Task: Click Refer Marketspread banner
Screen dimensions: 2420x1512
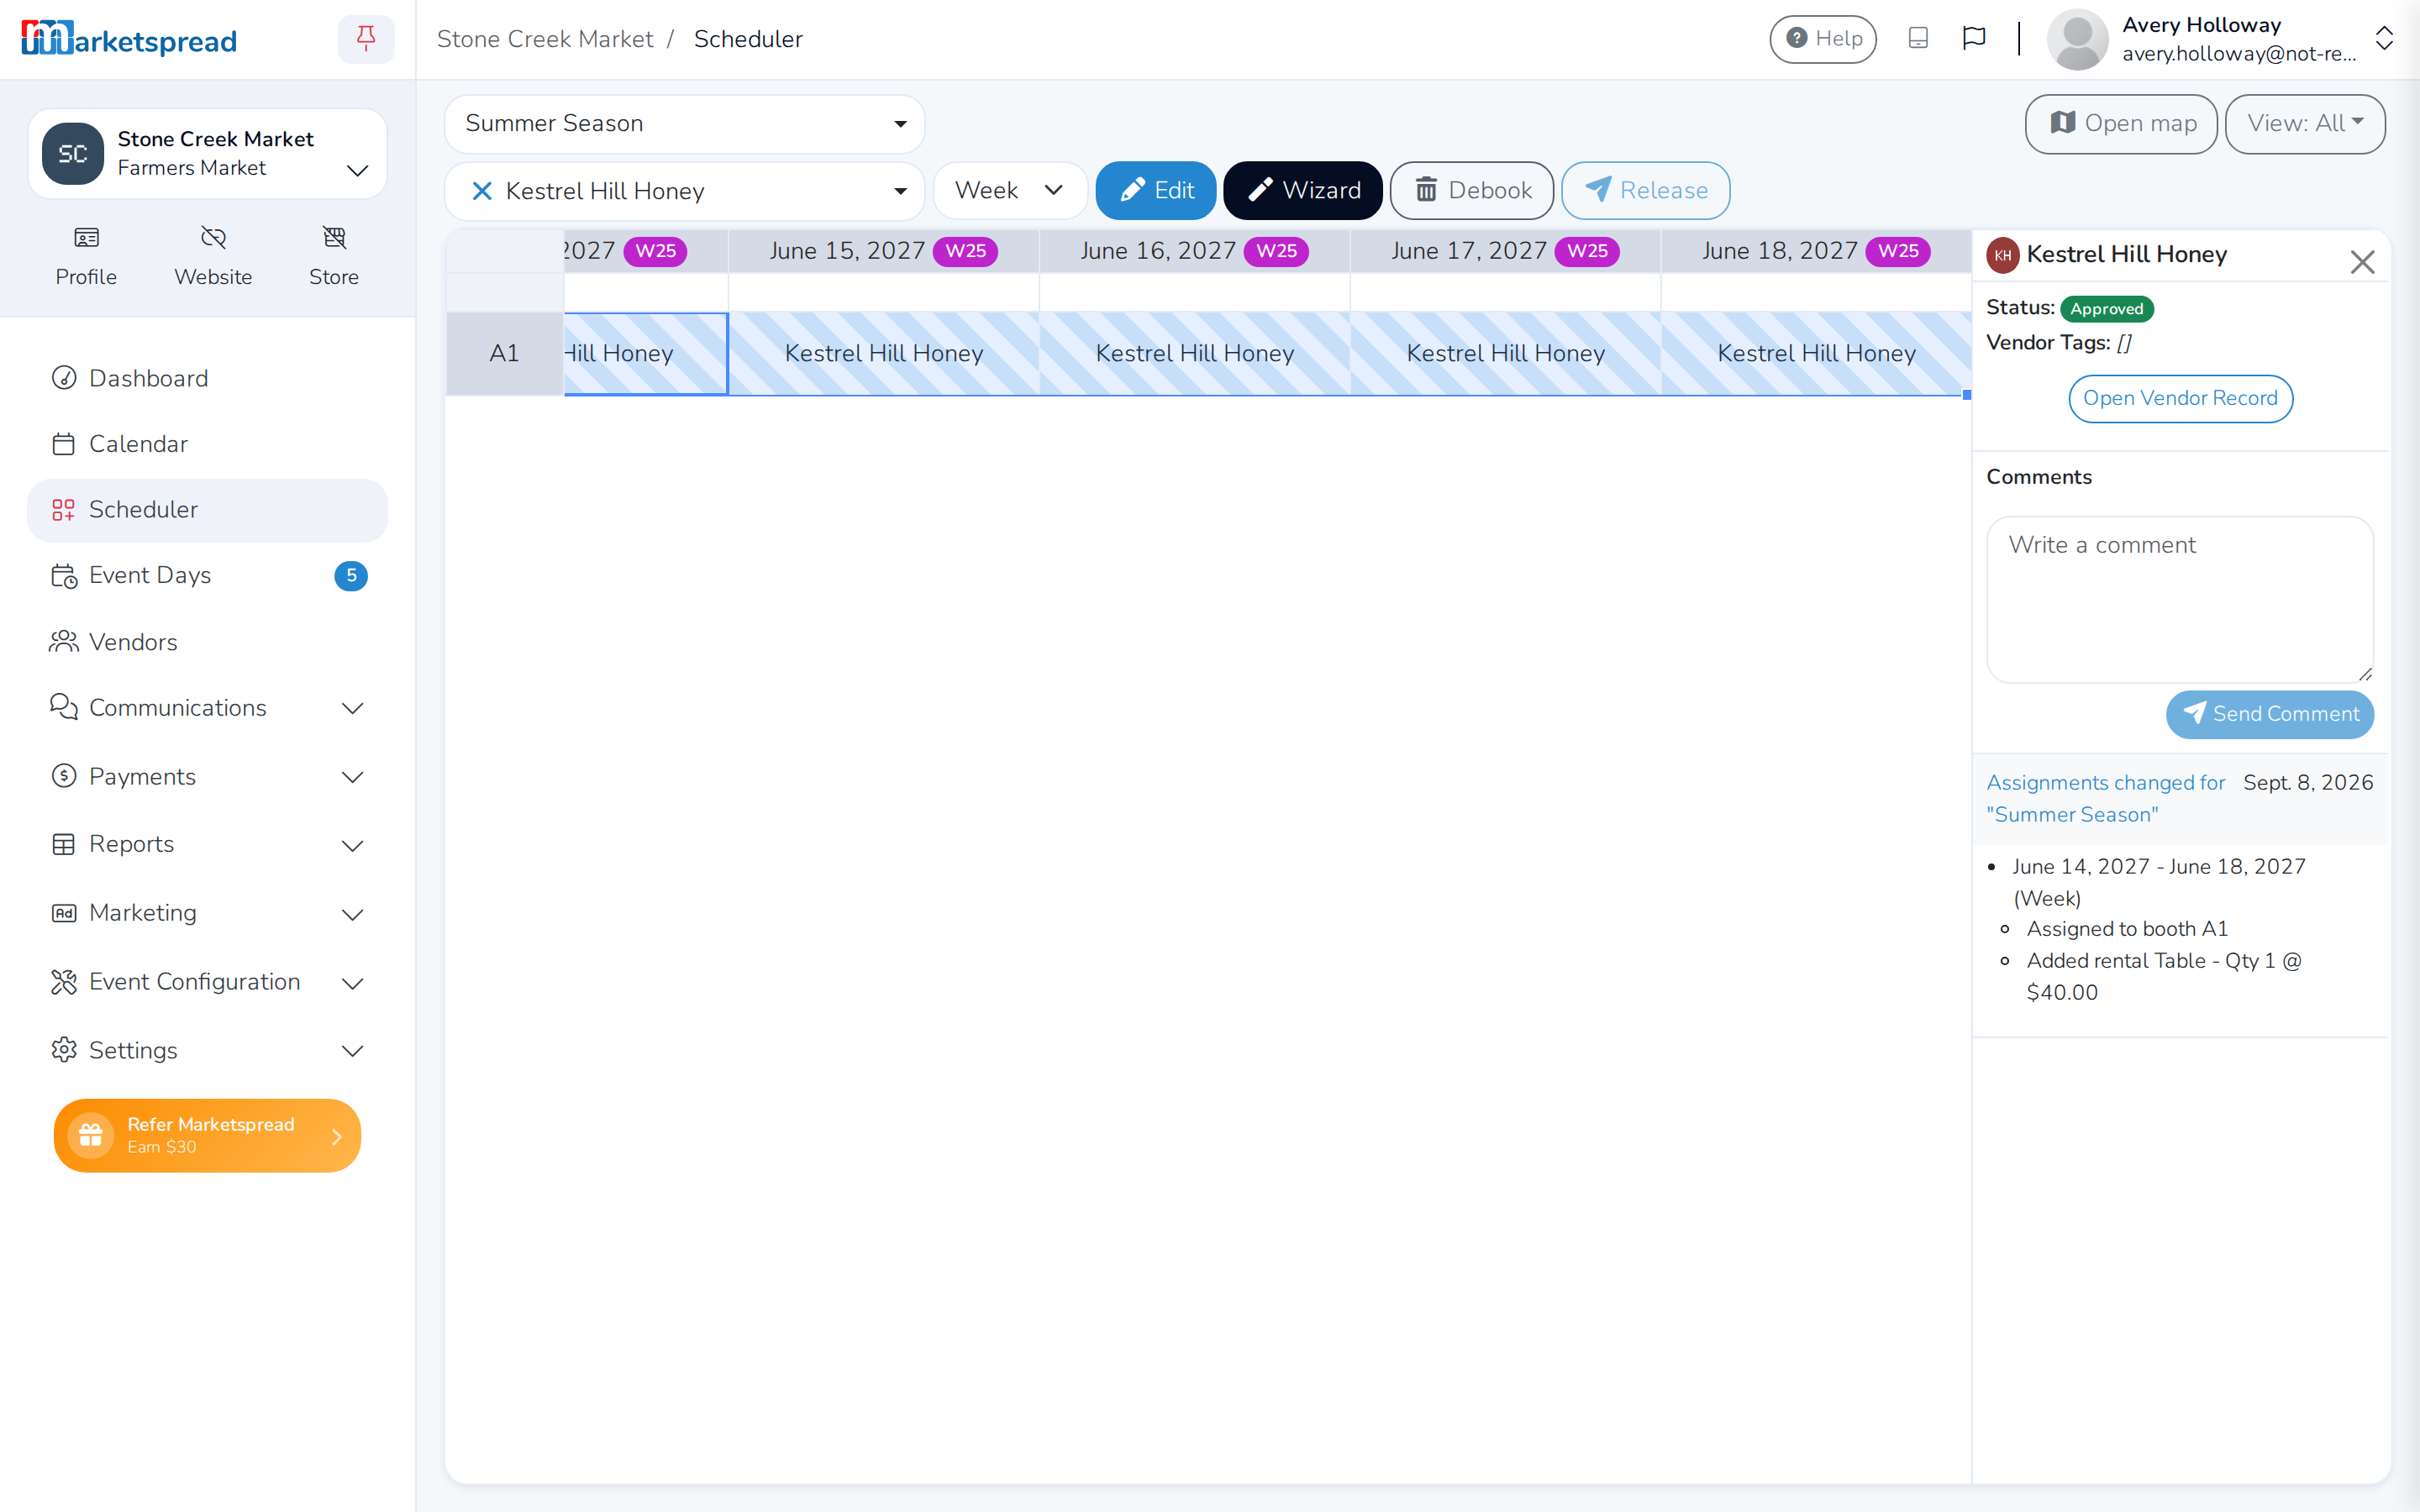Action: pos(207,1136)
